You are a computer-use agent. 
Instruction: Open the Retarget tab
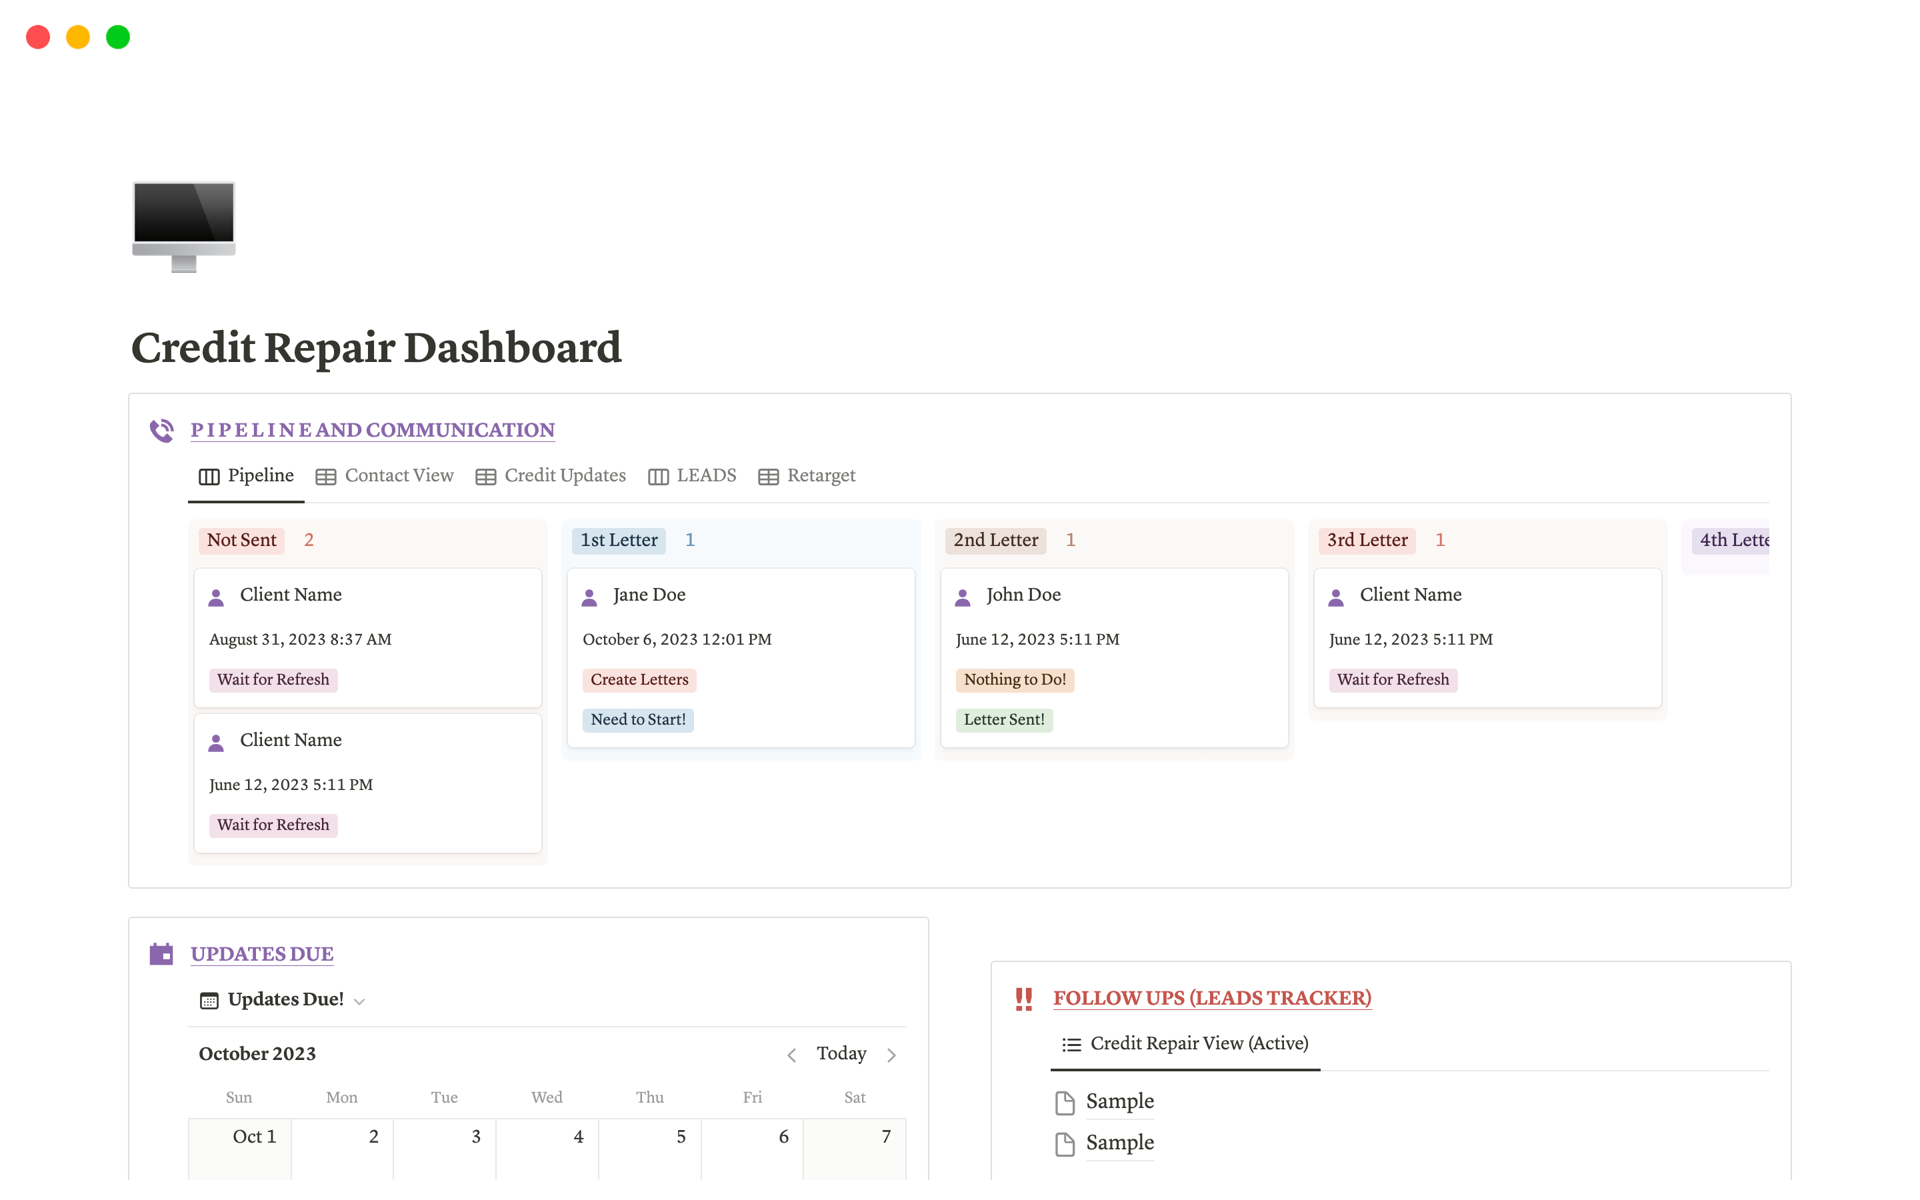807,476
